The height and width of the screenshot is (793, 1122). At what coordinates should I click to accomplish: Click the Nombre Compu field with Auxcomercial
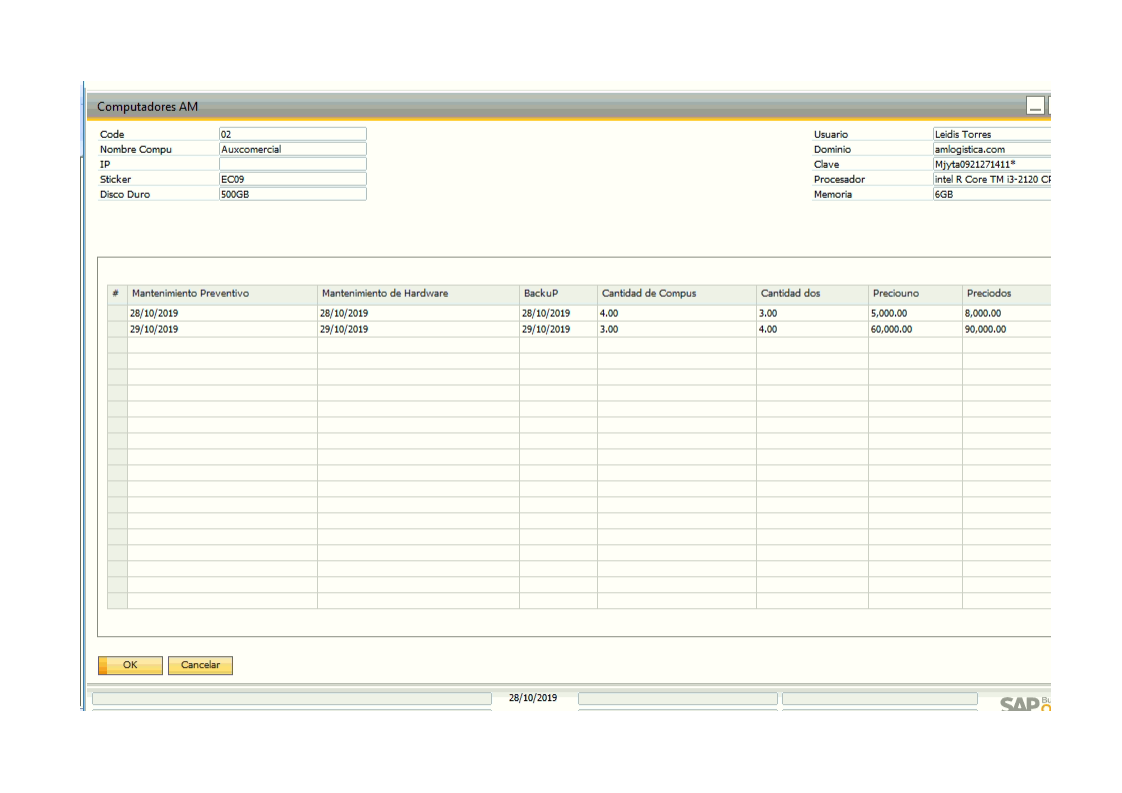(x=293, y=149)
